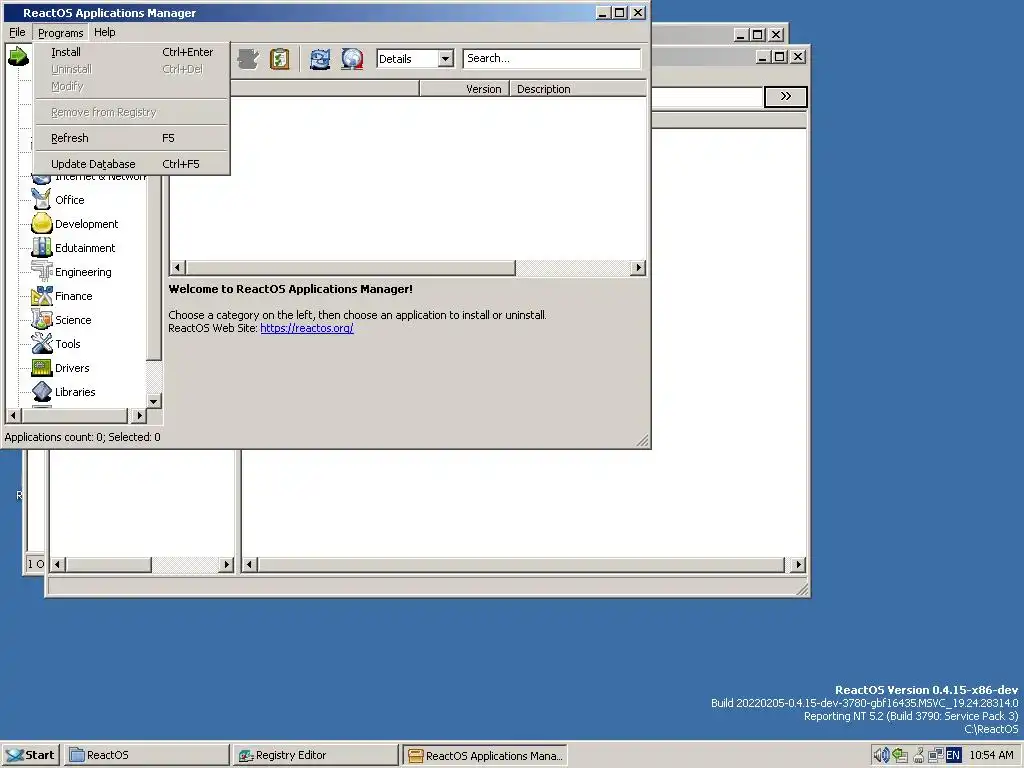Select the Finance category icon

(41, 296)
